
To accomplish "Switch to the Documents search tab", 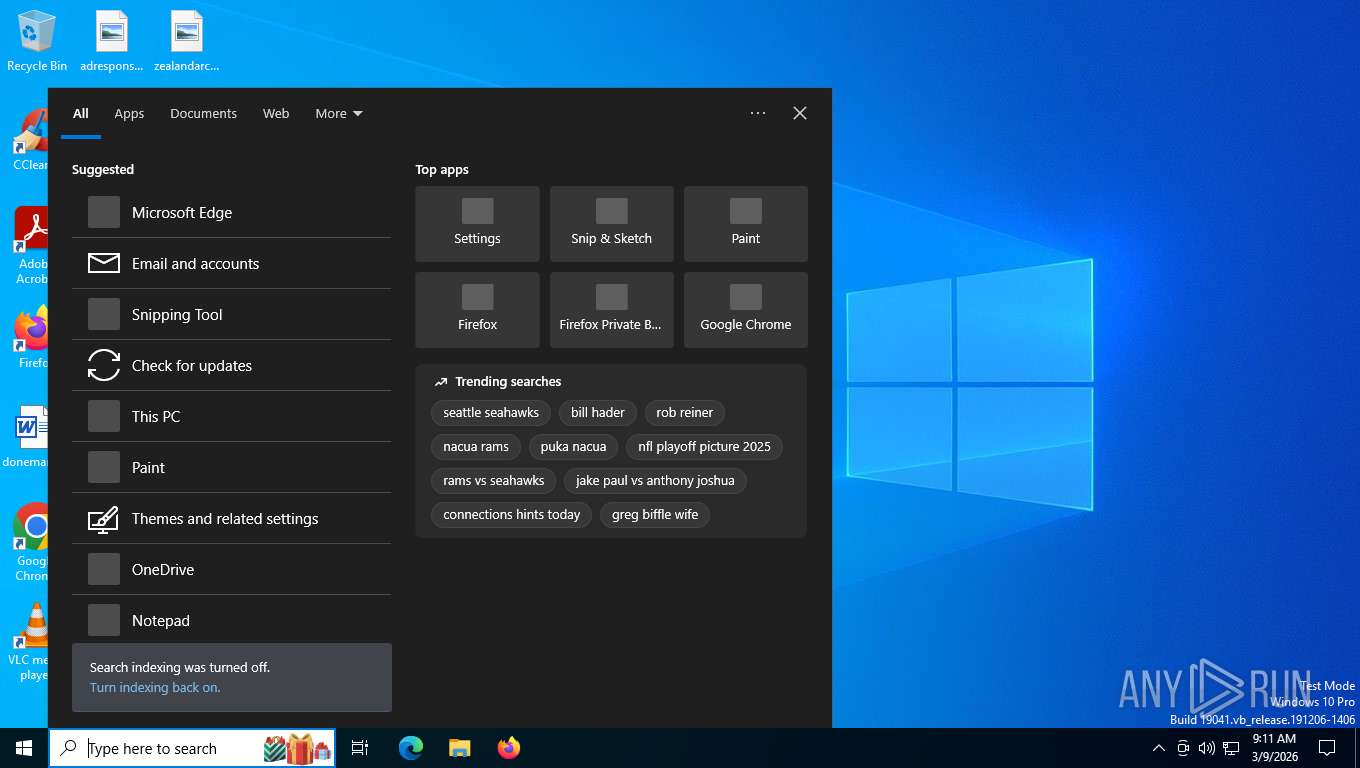I will click(203, 113).
